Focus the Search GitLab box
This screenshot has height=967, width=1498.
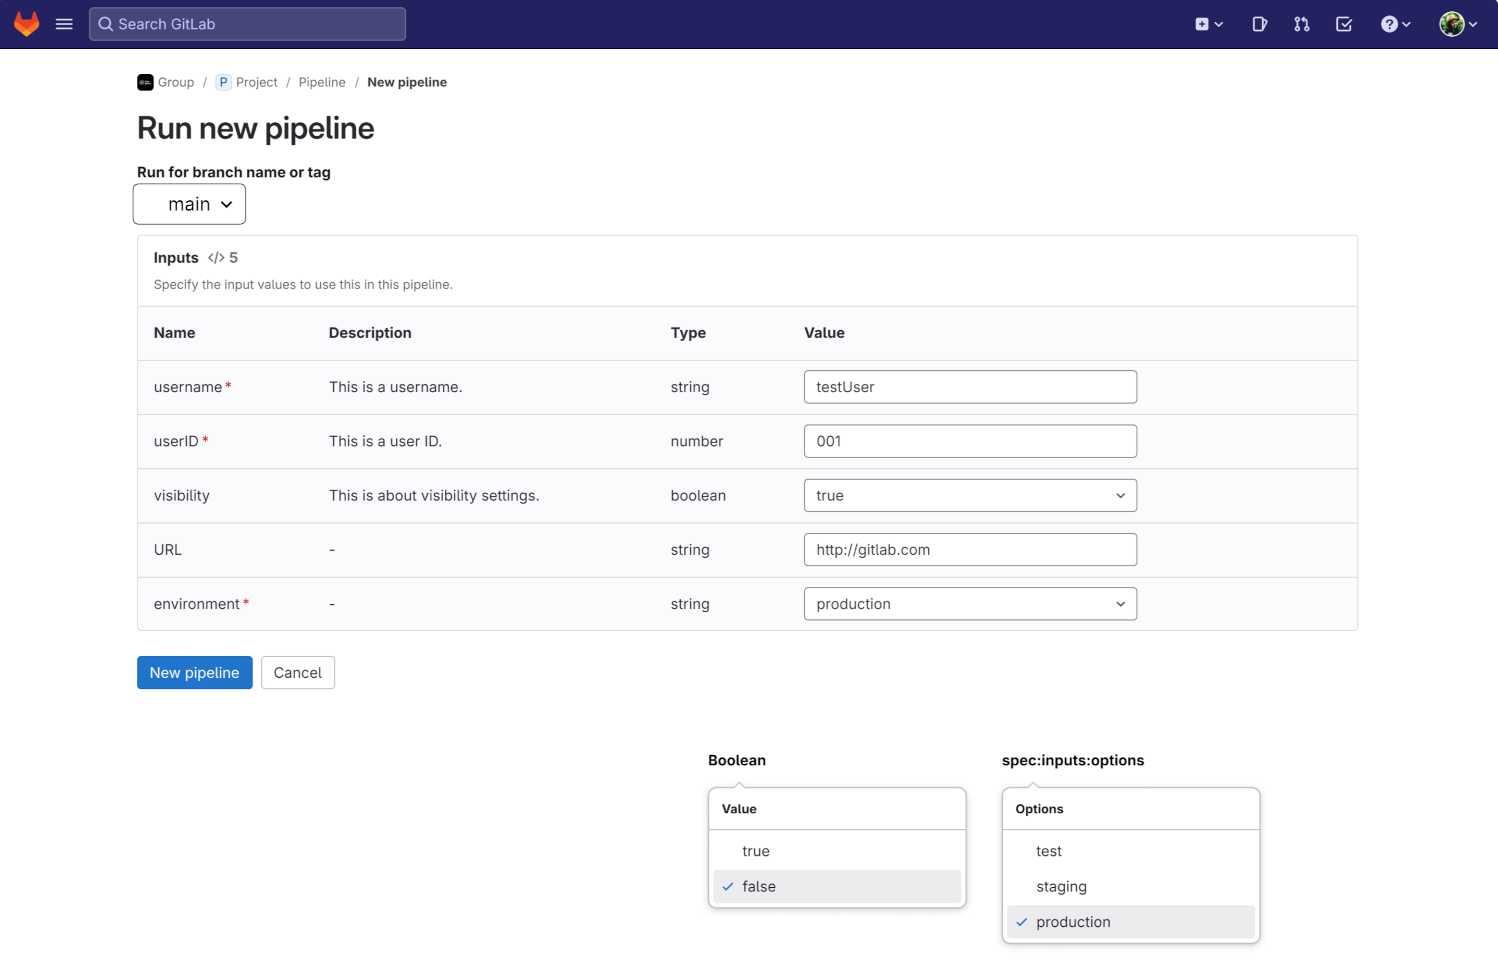click(247, 24)
